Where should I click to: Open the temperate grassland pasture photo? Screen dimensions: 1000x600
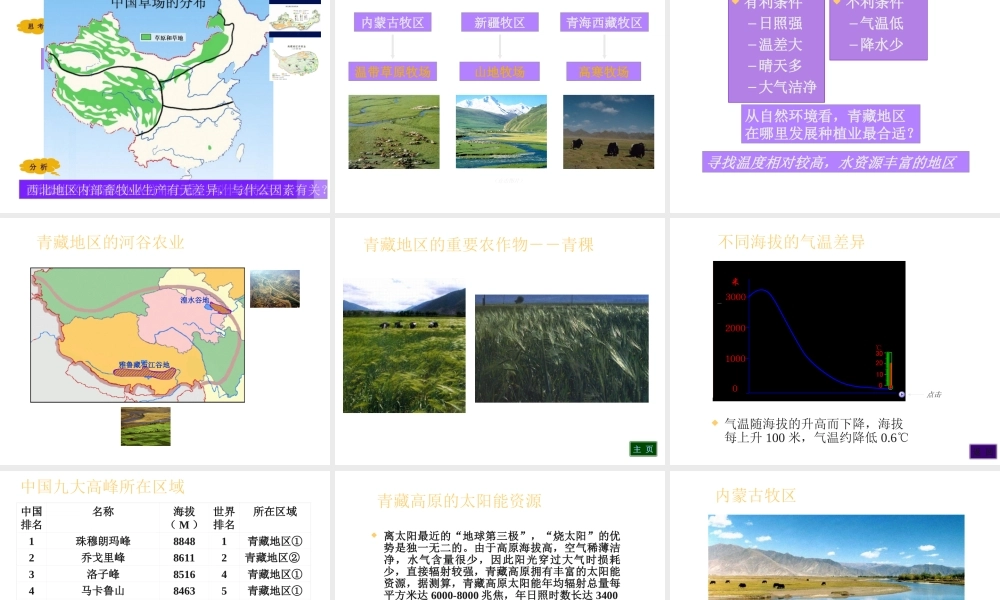tap(393, 132)
